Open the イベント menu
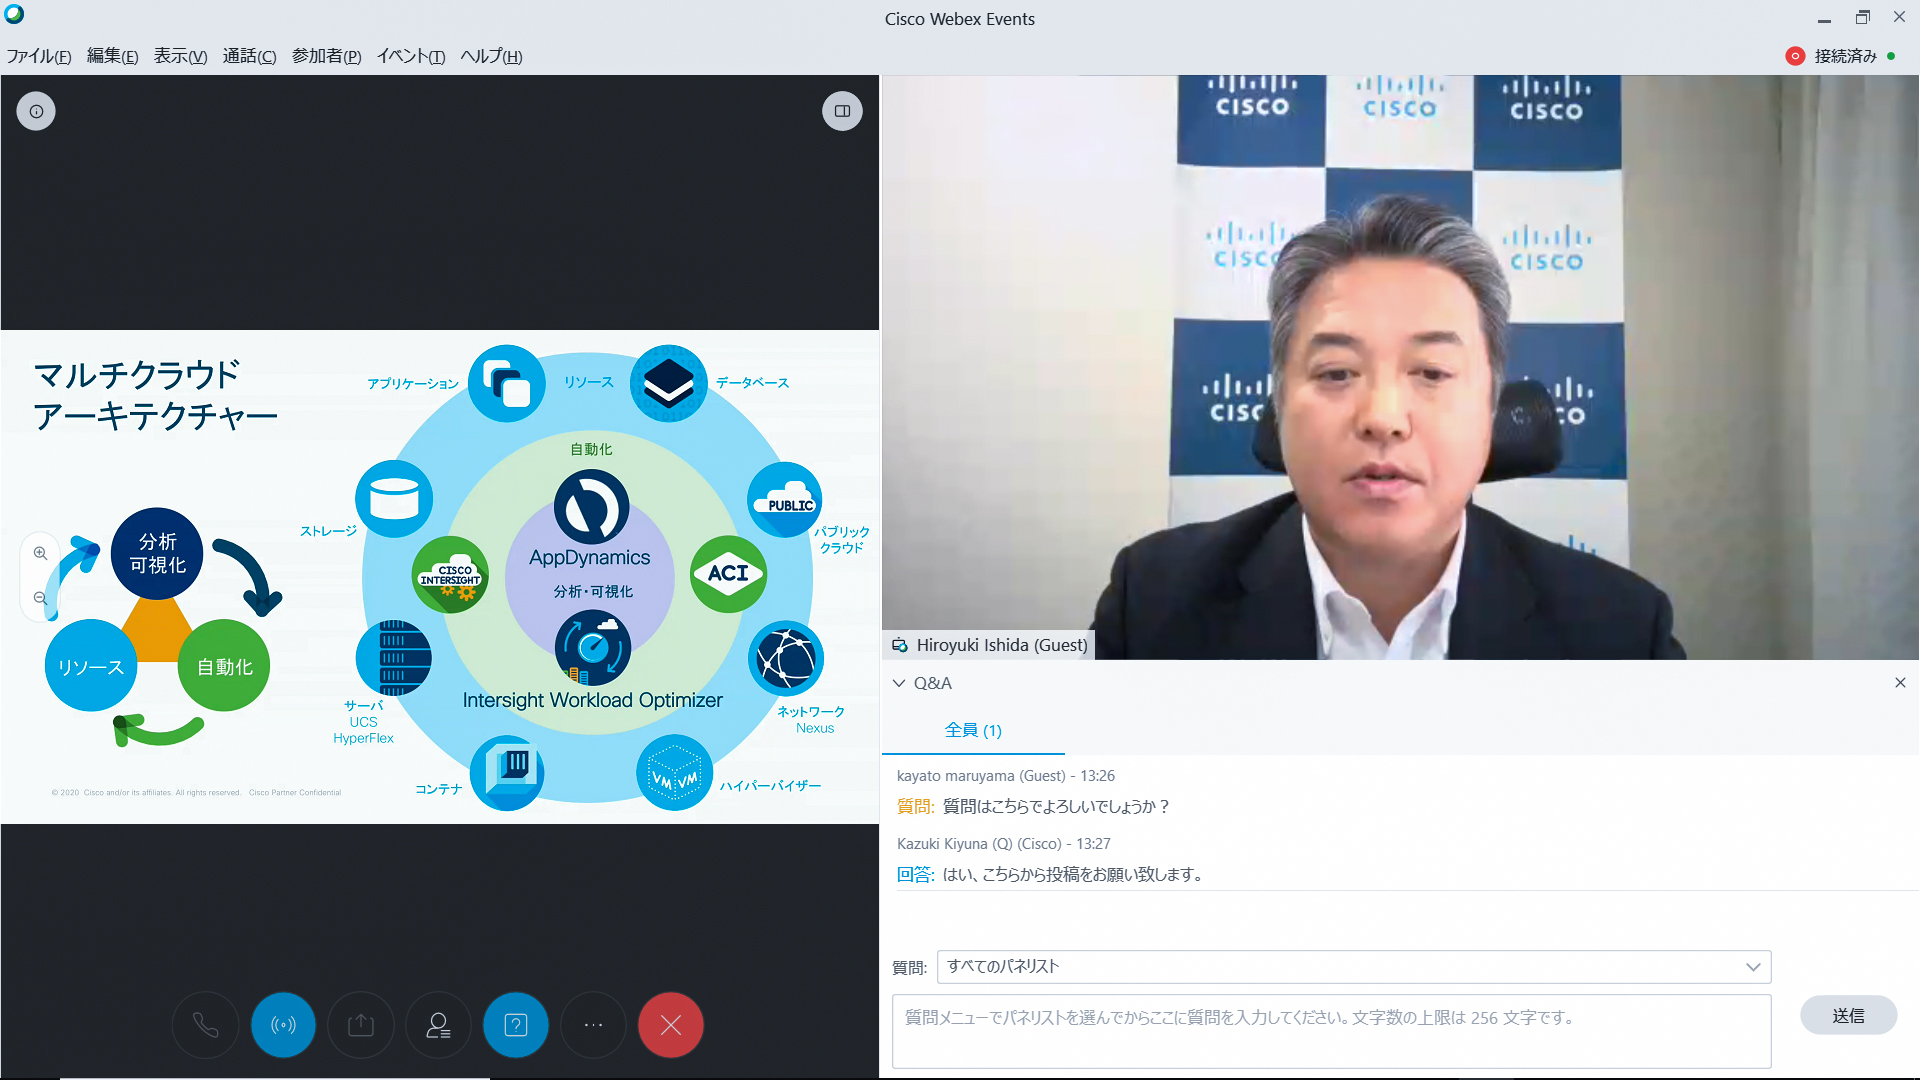This screenshot has height=1080, width=1920. tap(410, 56)
